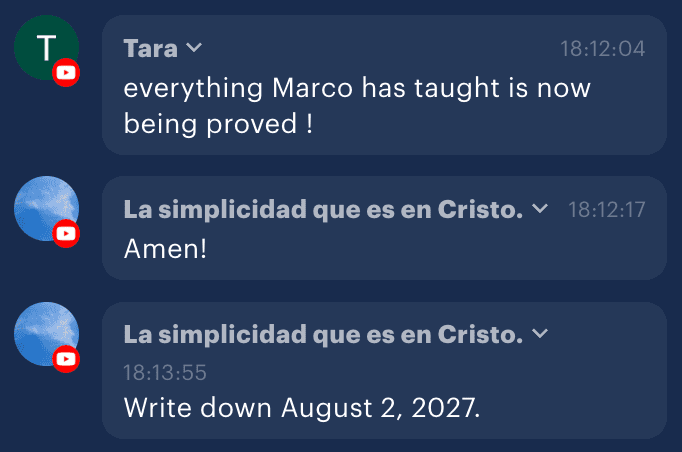Select the 'Amen!' message text
The height and width of the screenshot is (452, 682).
coord(165,249)
